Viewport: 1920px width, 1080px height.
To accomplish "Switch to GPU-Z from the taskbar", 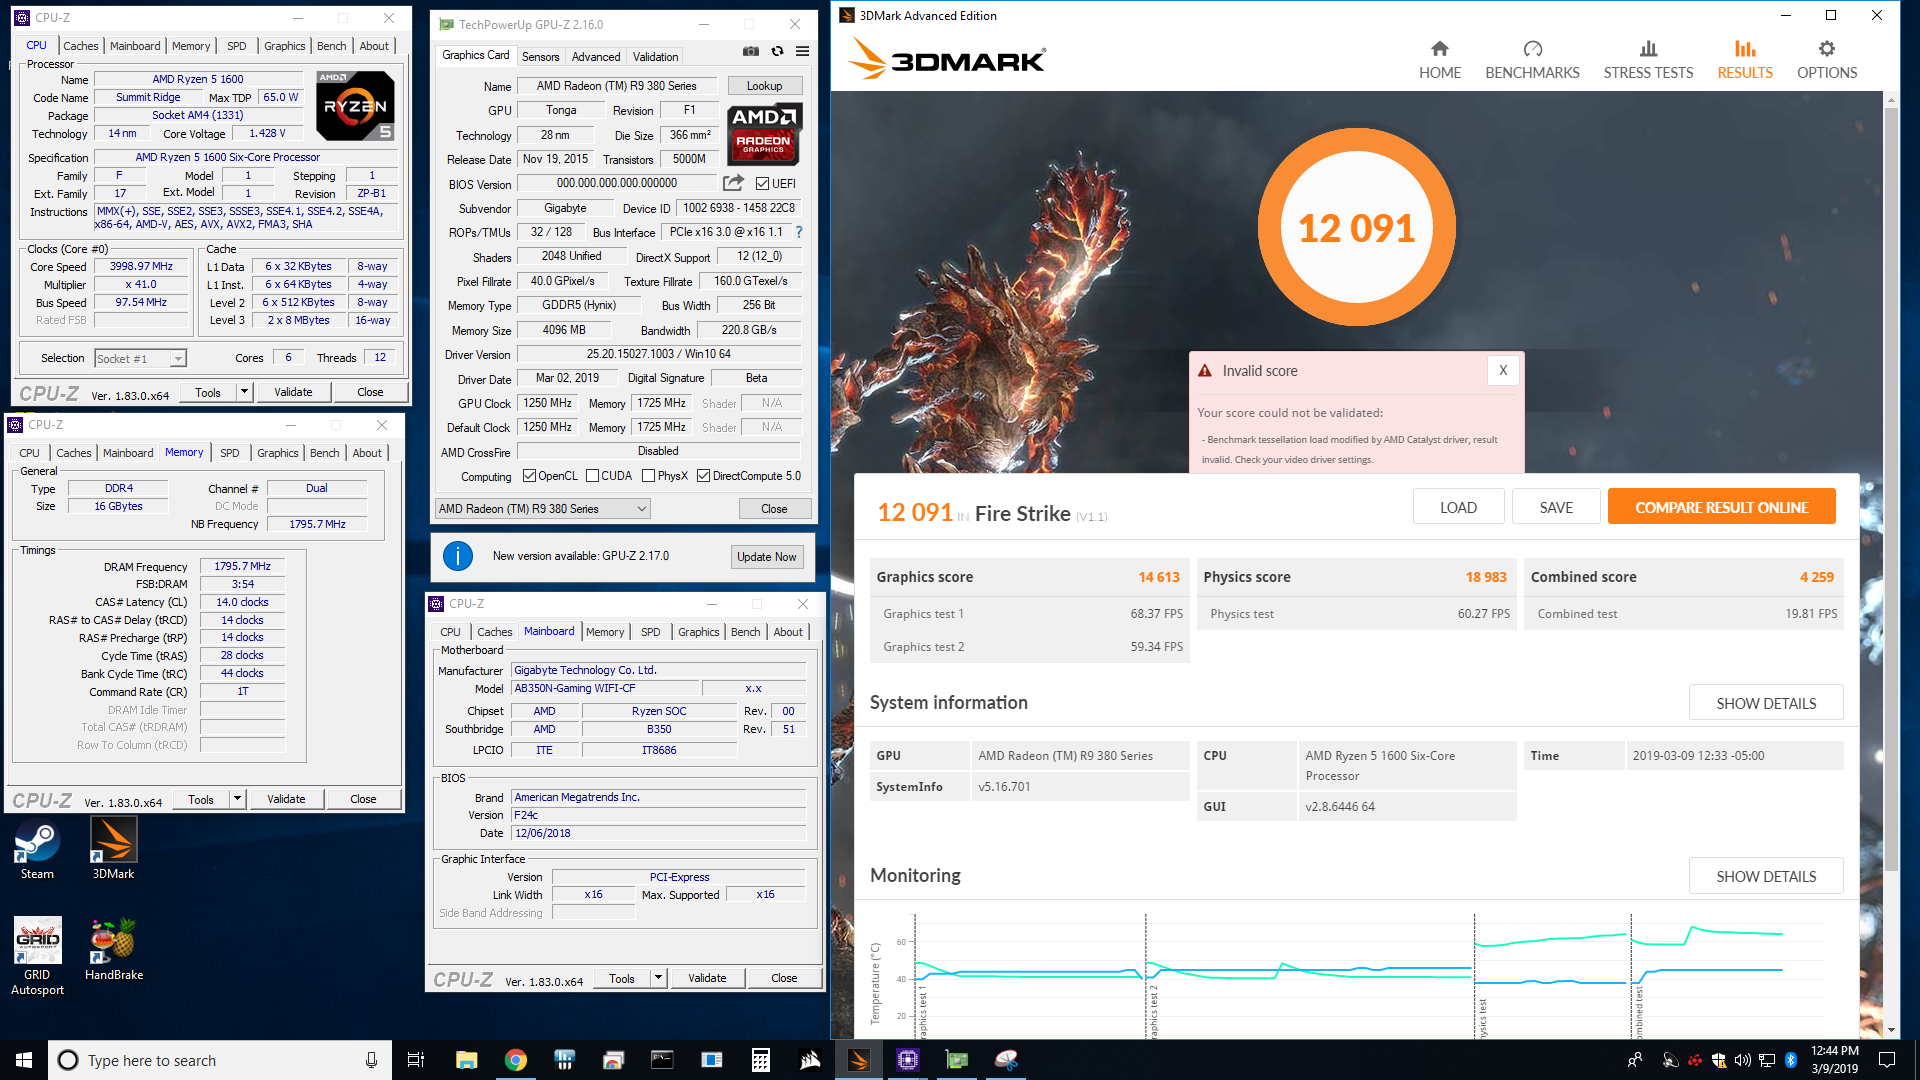I will point(957,1060).
